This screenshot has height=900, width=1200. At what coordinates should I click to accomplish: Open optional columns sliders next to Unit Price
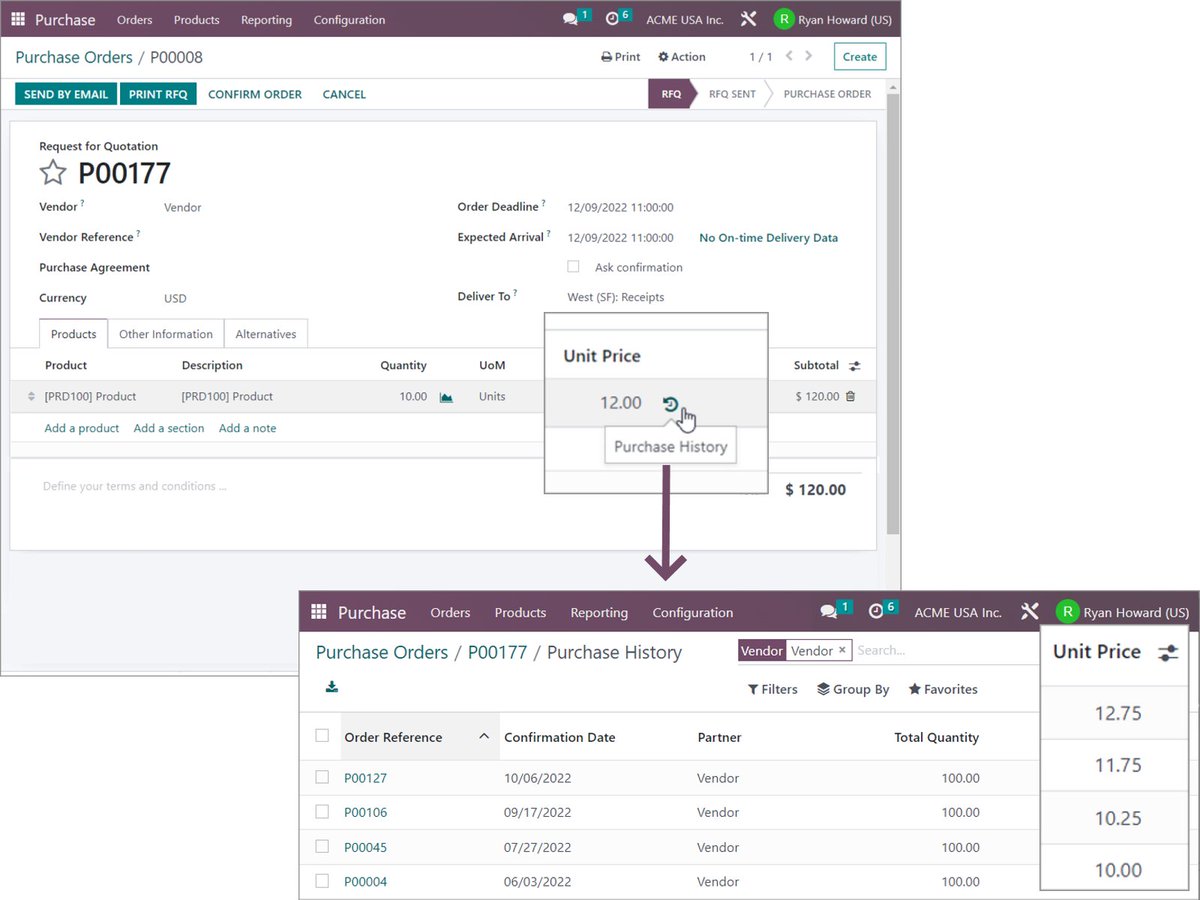click(1167, 651)
